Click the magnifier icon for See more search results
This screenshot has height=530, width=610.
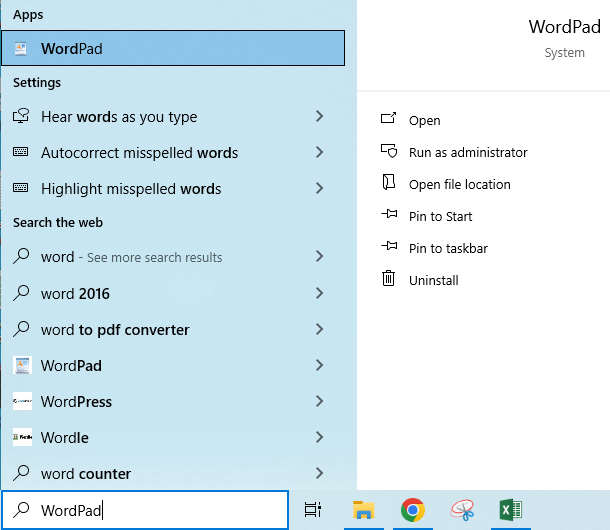(21, 256)
